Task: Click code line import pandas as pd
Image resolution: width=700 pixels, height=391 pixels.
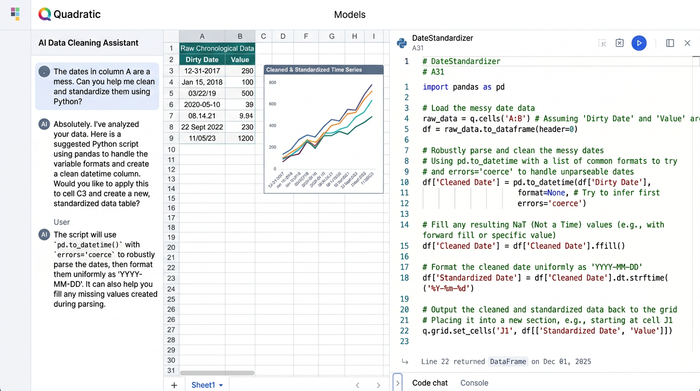Action: (463, 87)
